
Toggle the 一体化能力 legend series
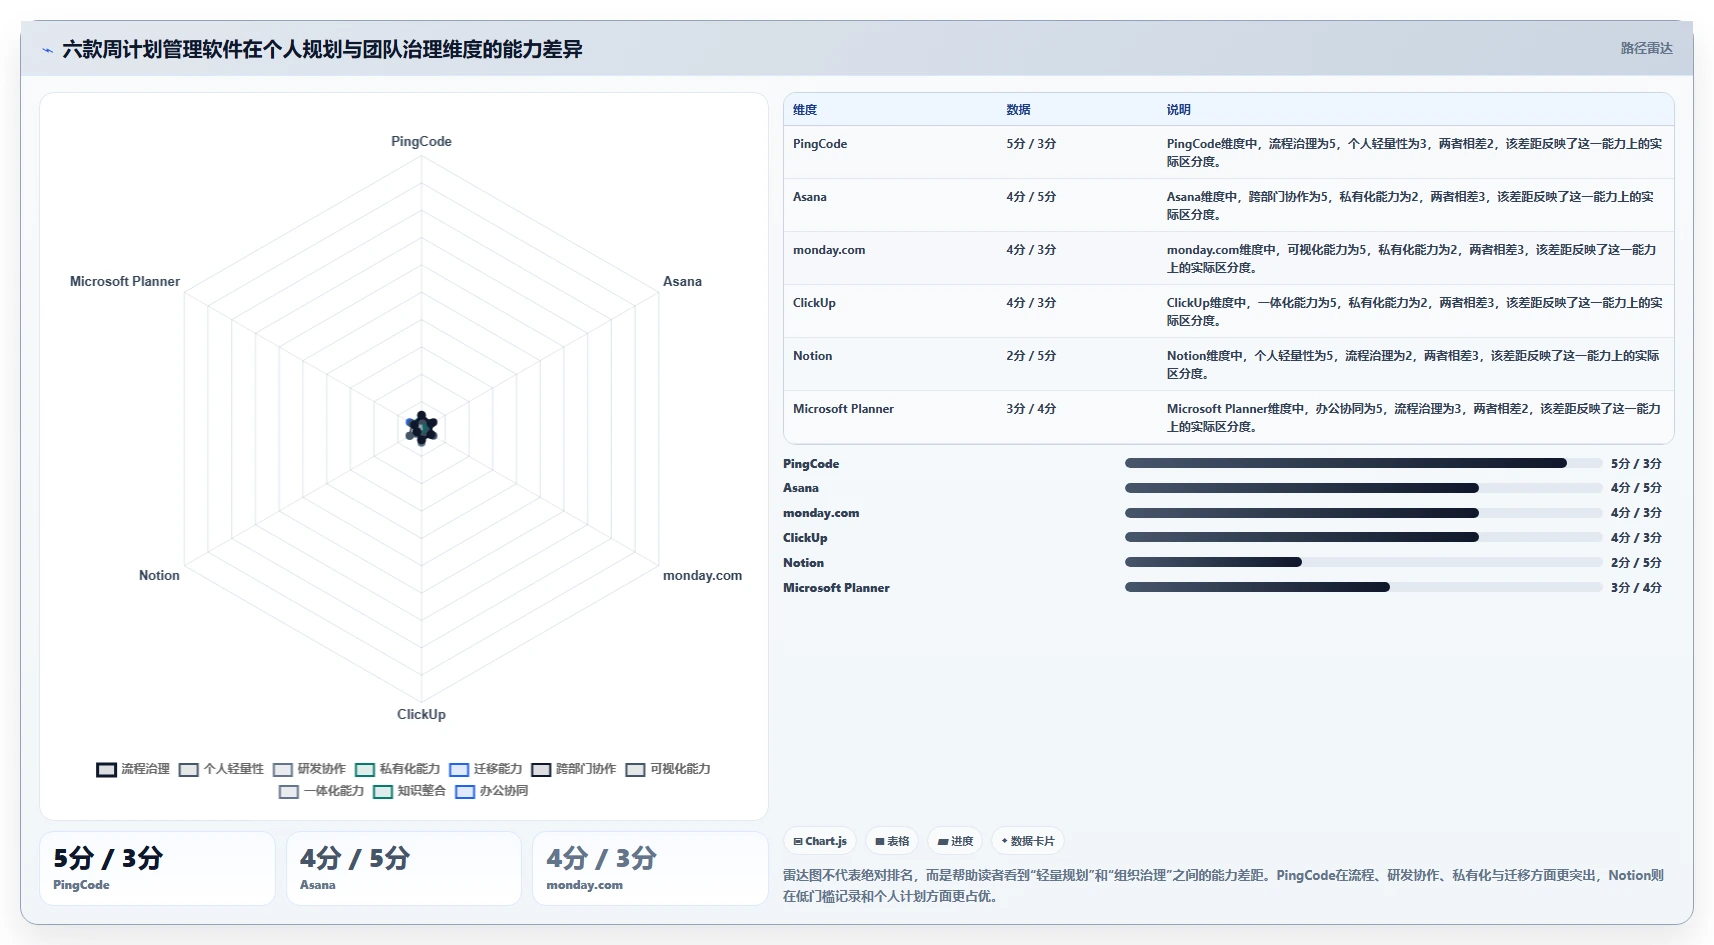(321, 791)
